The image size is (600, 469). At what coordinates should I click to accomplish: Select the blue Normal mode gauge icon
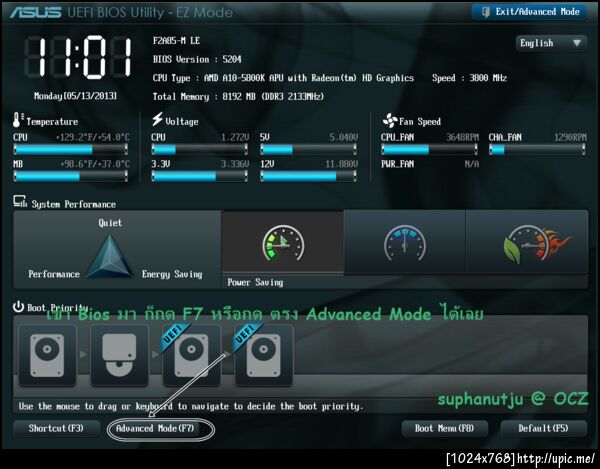[x=405, y=243]
